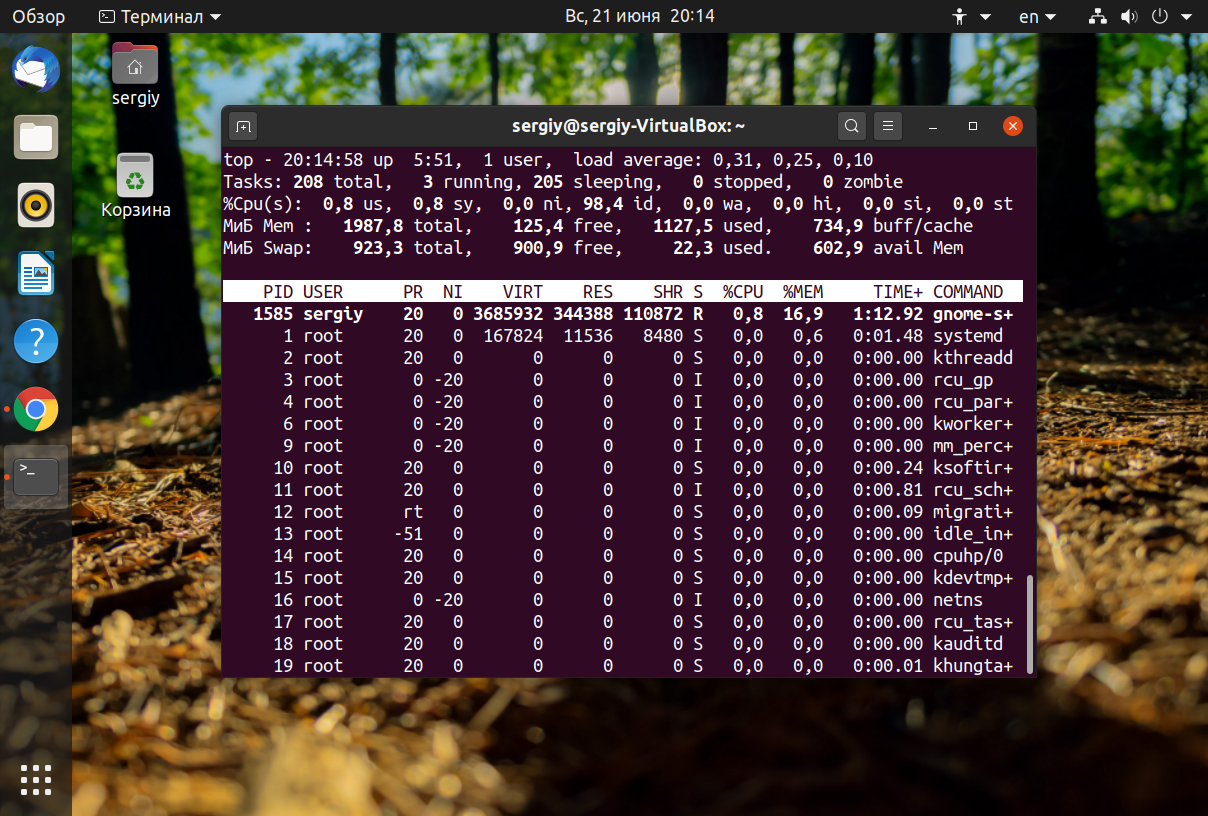This screenshot has width=1208, height=816.
Task: Open the clock showing Вс, 21 июня 20:14
Action: tap(640, 17)
